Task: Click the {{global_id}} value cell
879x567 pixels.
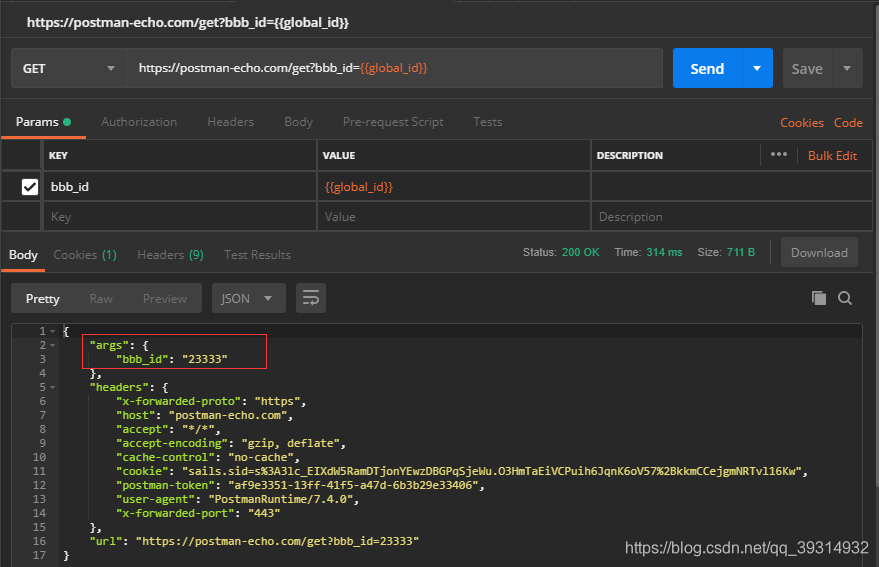Action: 454,187
